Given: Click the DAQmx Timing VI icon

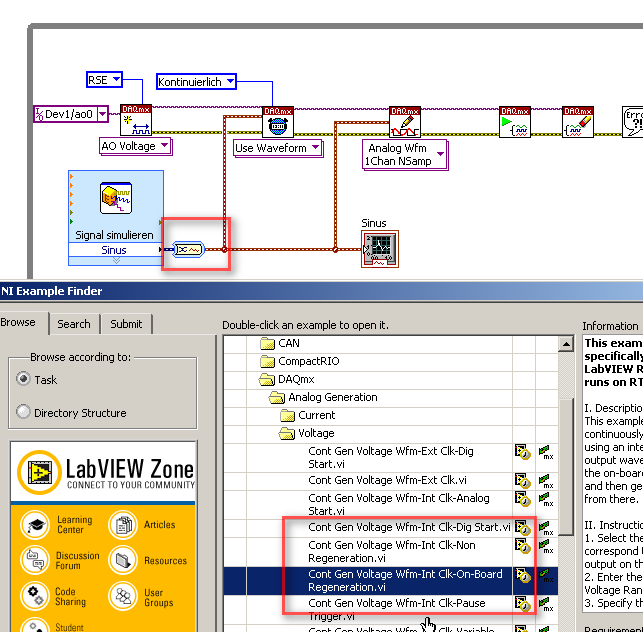Looking at the screenshot, I should pos(278,122).
